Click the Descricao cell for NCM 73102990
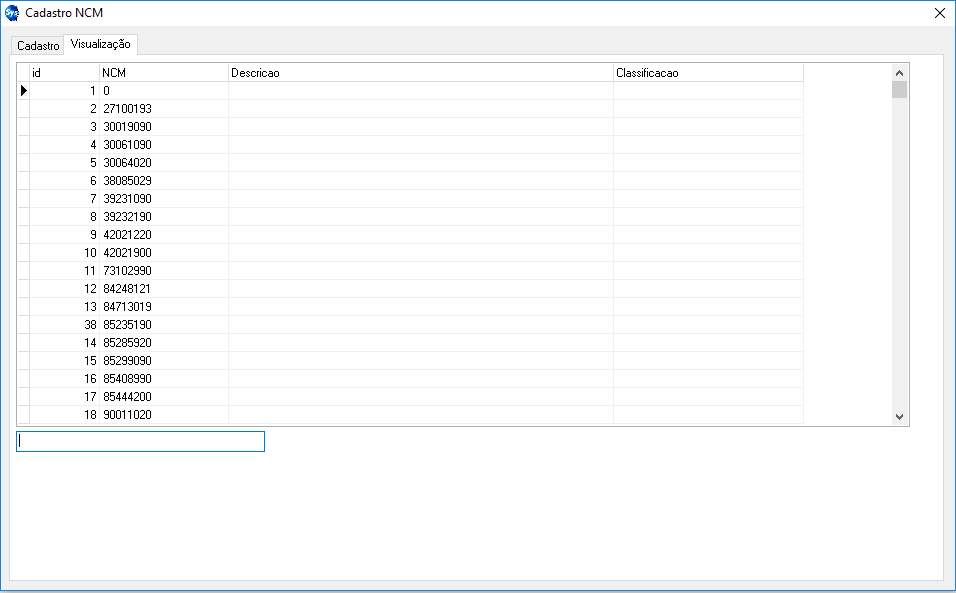 (x=420, y=271)
